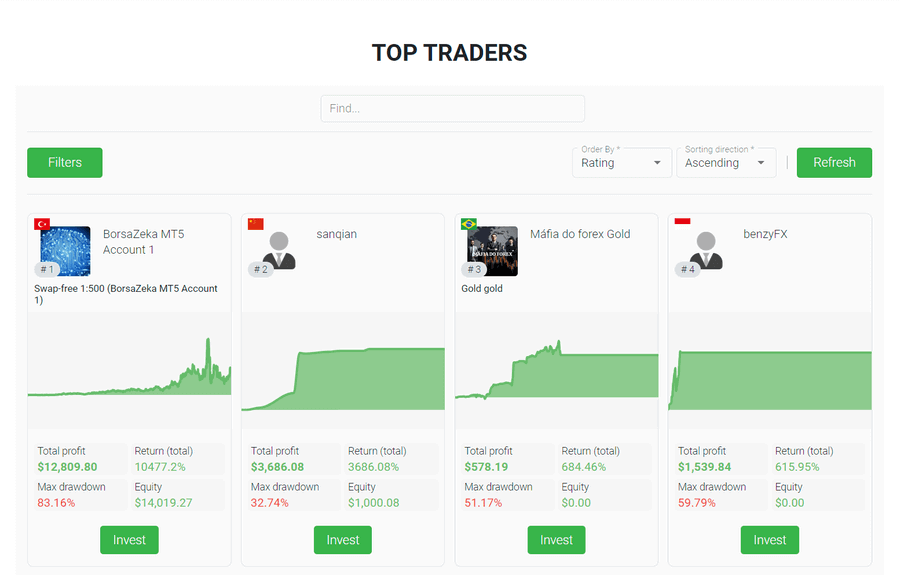
Task: Click the #3 rank badge
Action: [x=474, y=269]
